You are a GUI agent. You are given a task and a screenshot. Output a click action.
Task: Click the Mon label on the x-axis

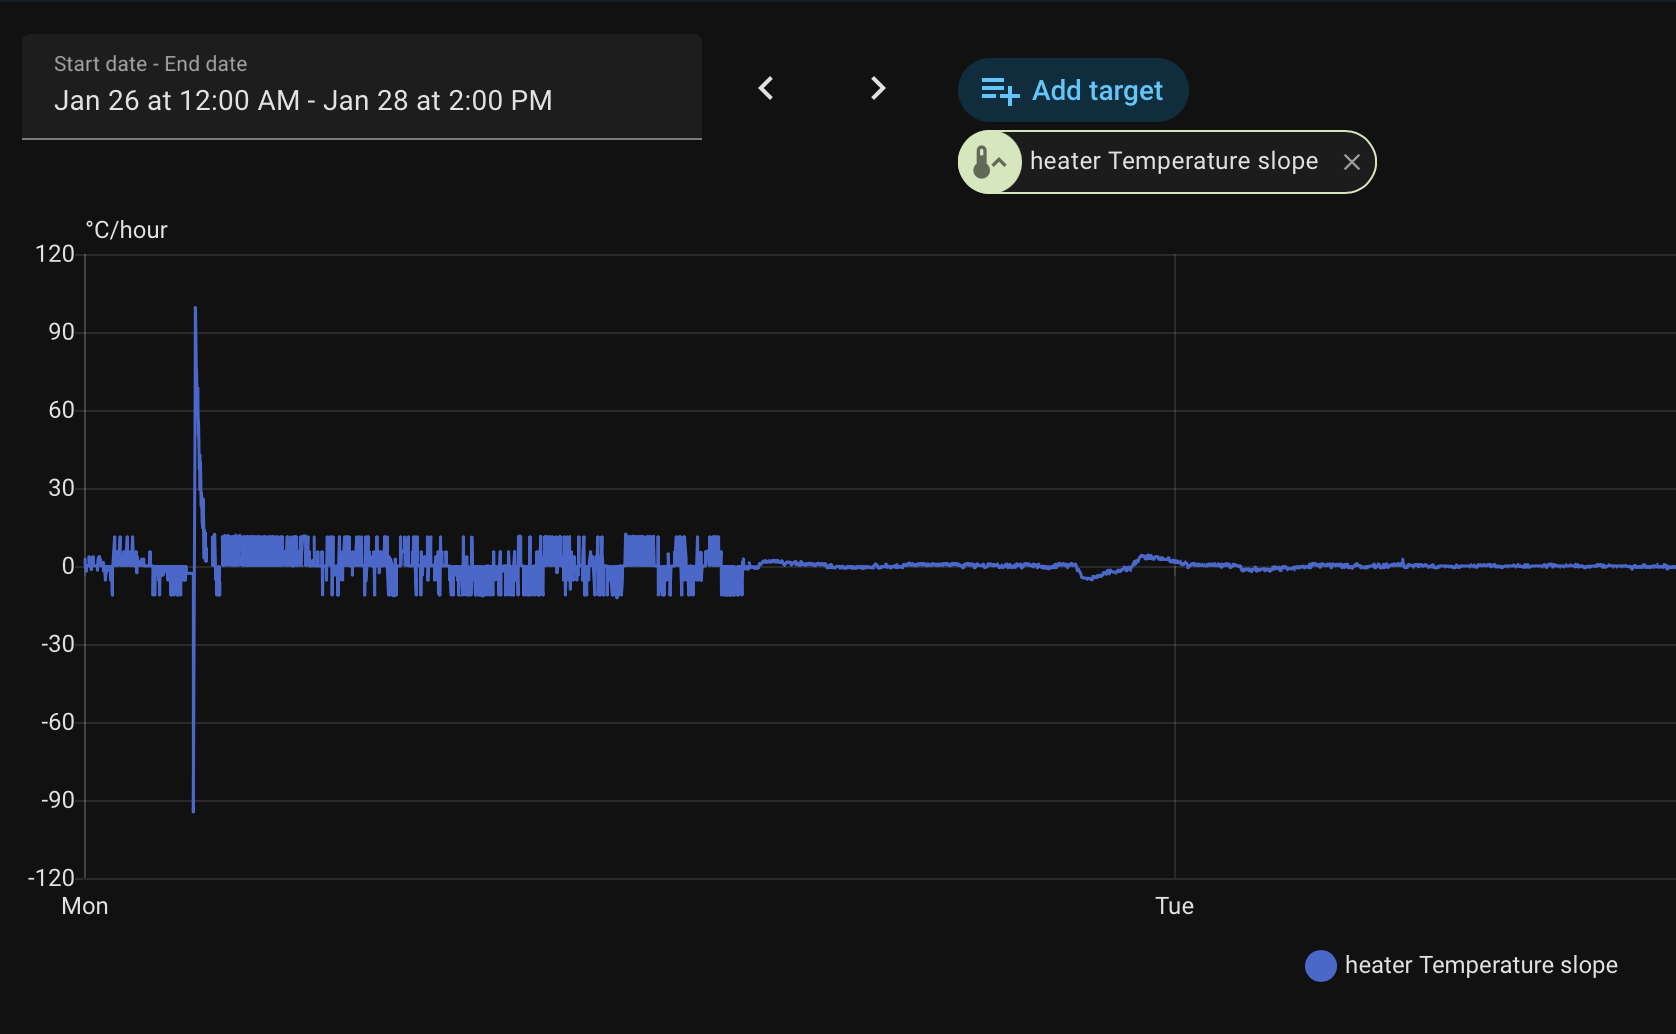pyautogui.click(x=85, y=906)
